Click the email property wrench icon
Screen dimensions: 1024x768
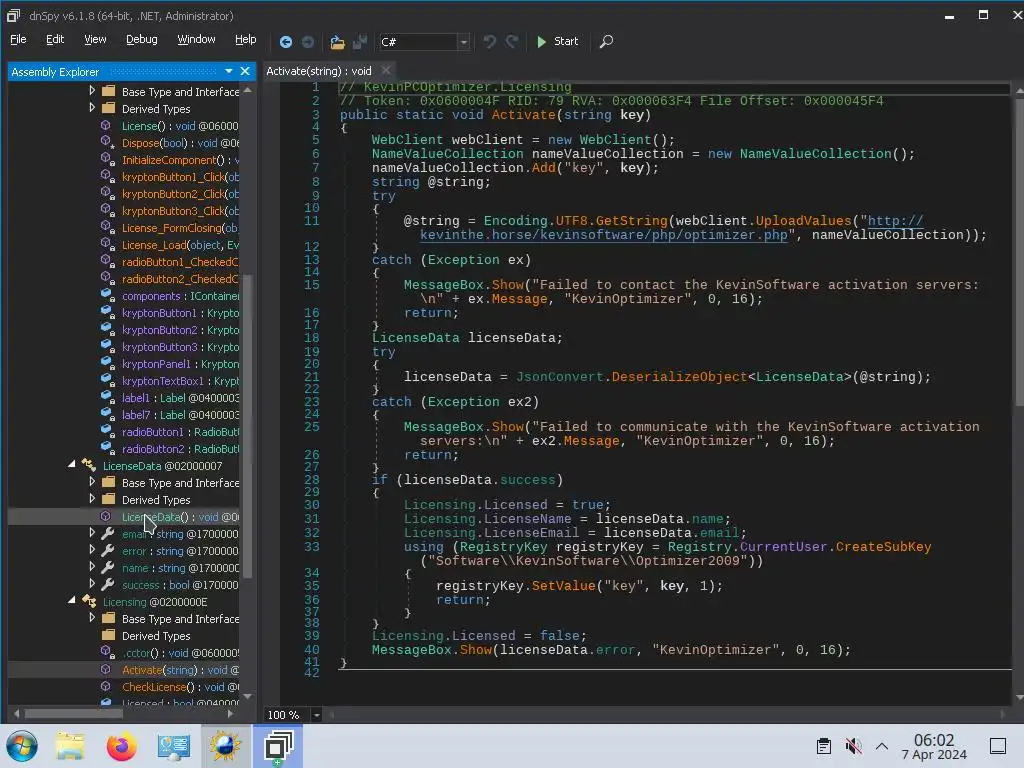[x=108, y=534]
